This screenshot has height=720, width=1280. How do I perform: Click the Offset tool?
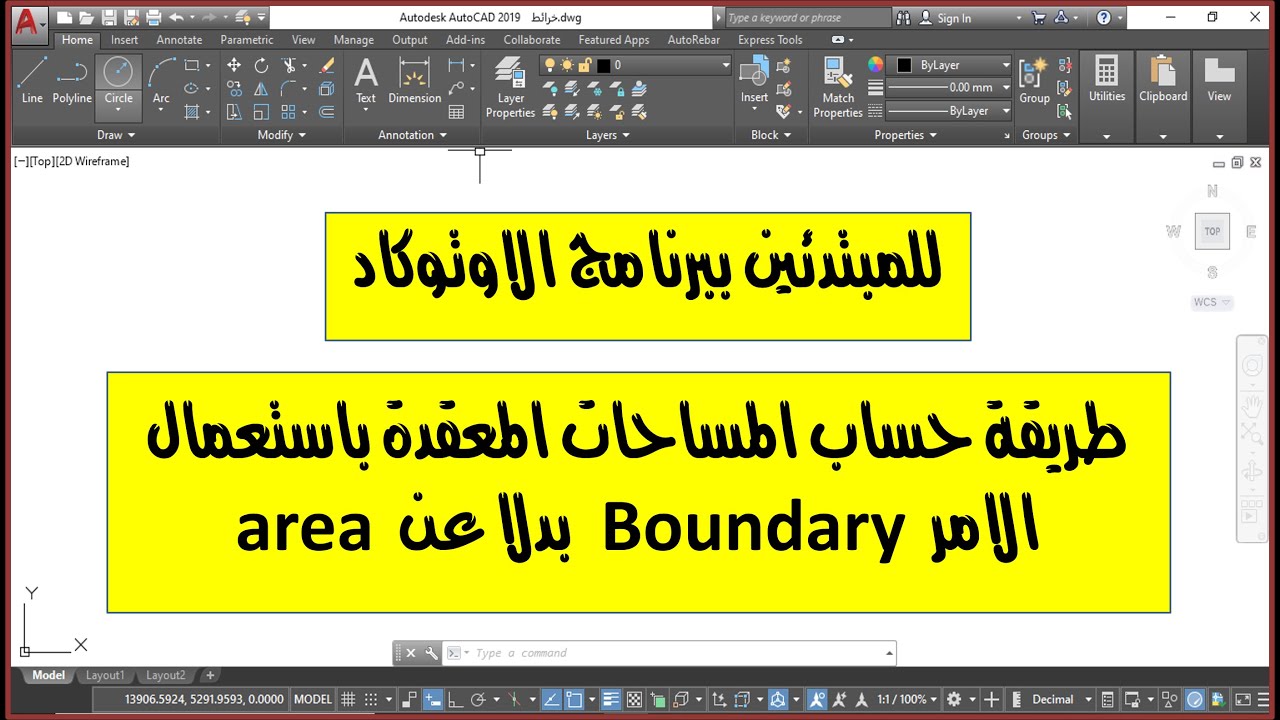[x=326, y=112]
